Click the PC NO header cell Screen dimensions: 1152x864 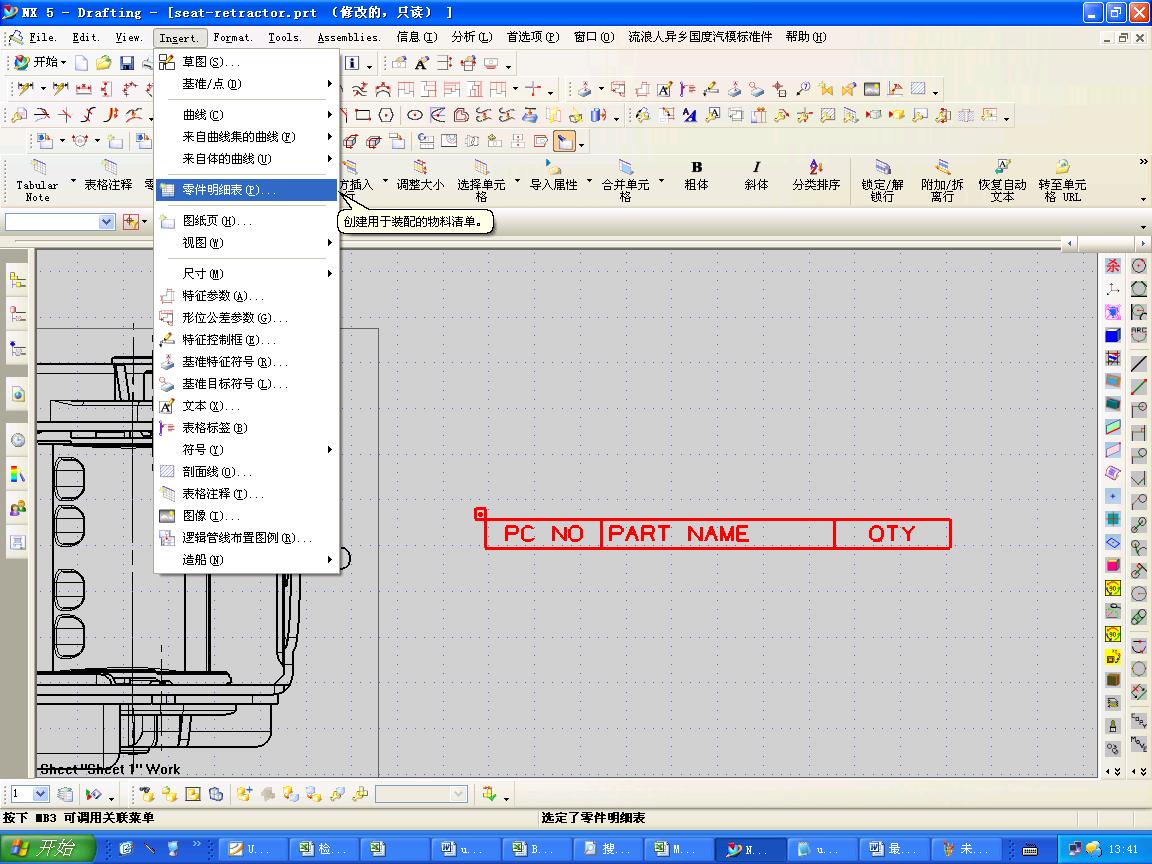544,533
